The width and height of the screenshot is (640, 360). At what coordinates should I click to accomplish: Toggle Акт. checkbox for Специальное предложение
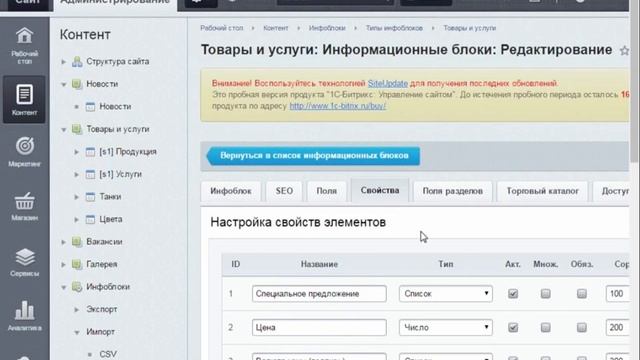[x=513, y=293]
